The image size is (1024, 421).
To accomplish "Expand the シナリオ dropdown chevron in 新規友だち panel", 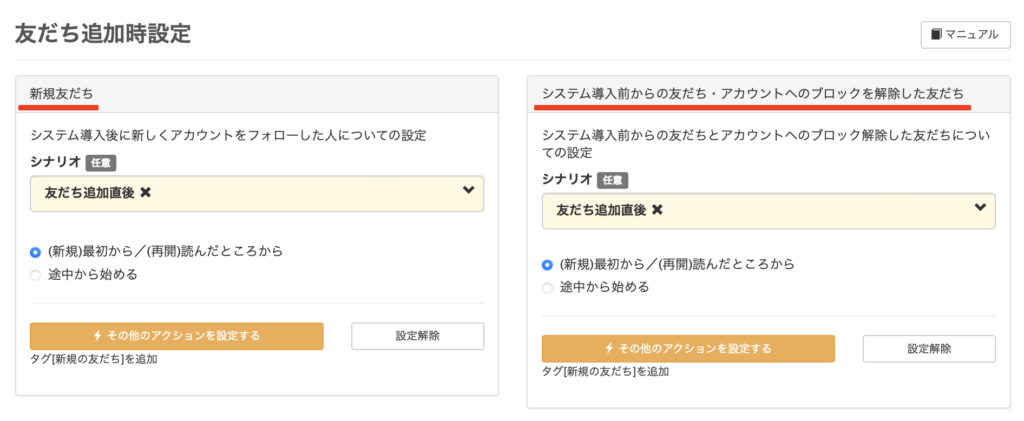I will (x=468, y=191).
